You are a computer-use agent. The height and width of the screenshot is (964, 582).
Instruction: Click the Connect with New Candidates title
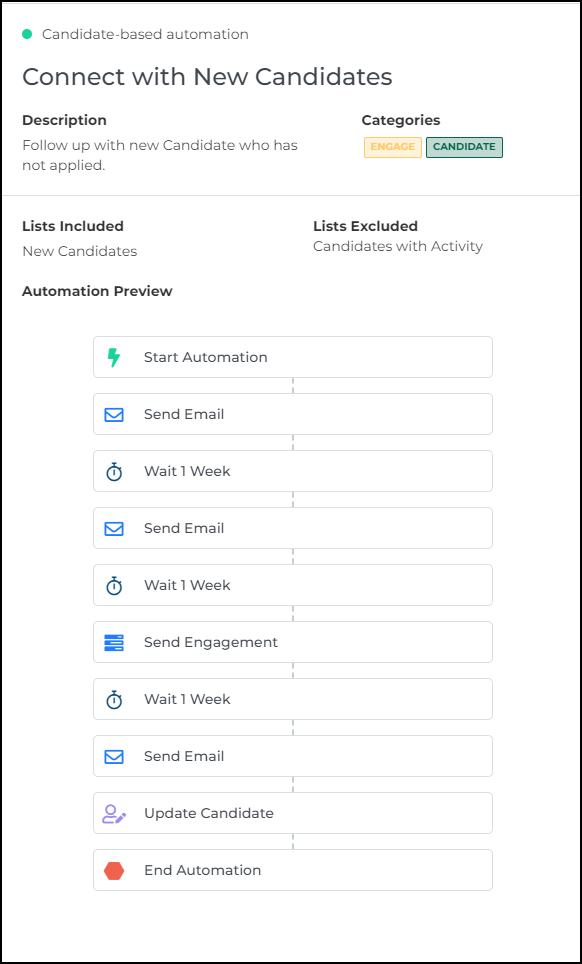[x=207, y=77]
